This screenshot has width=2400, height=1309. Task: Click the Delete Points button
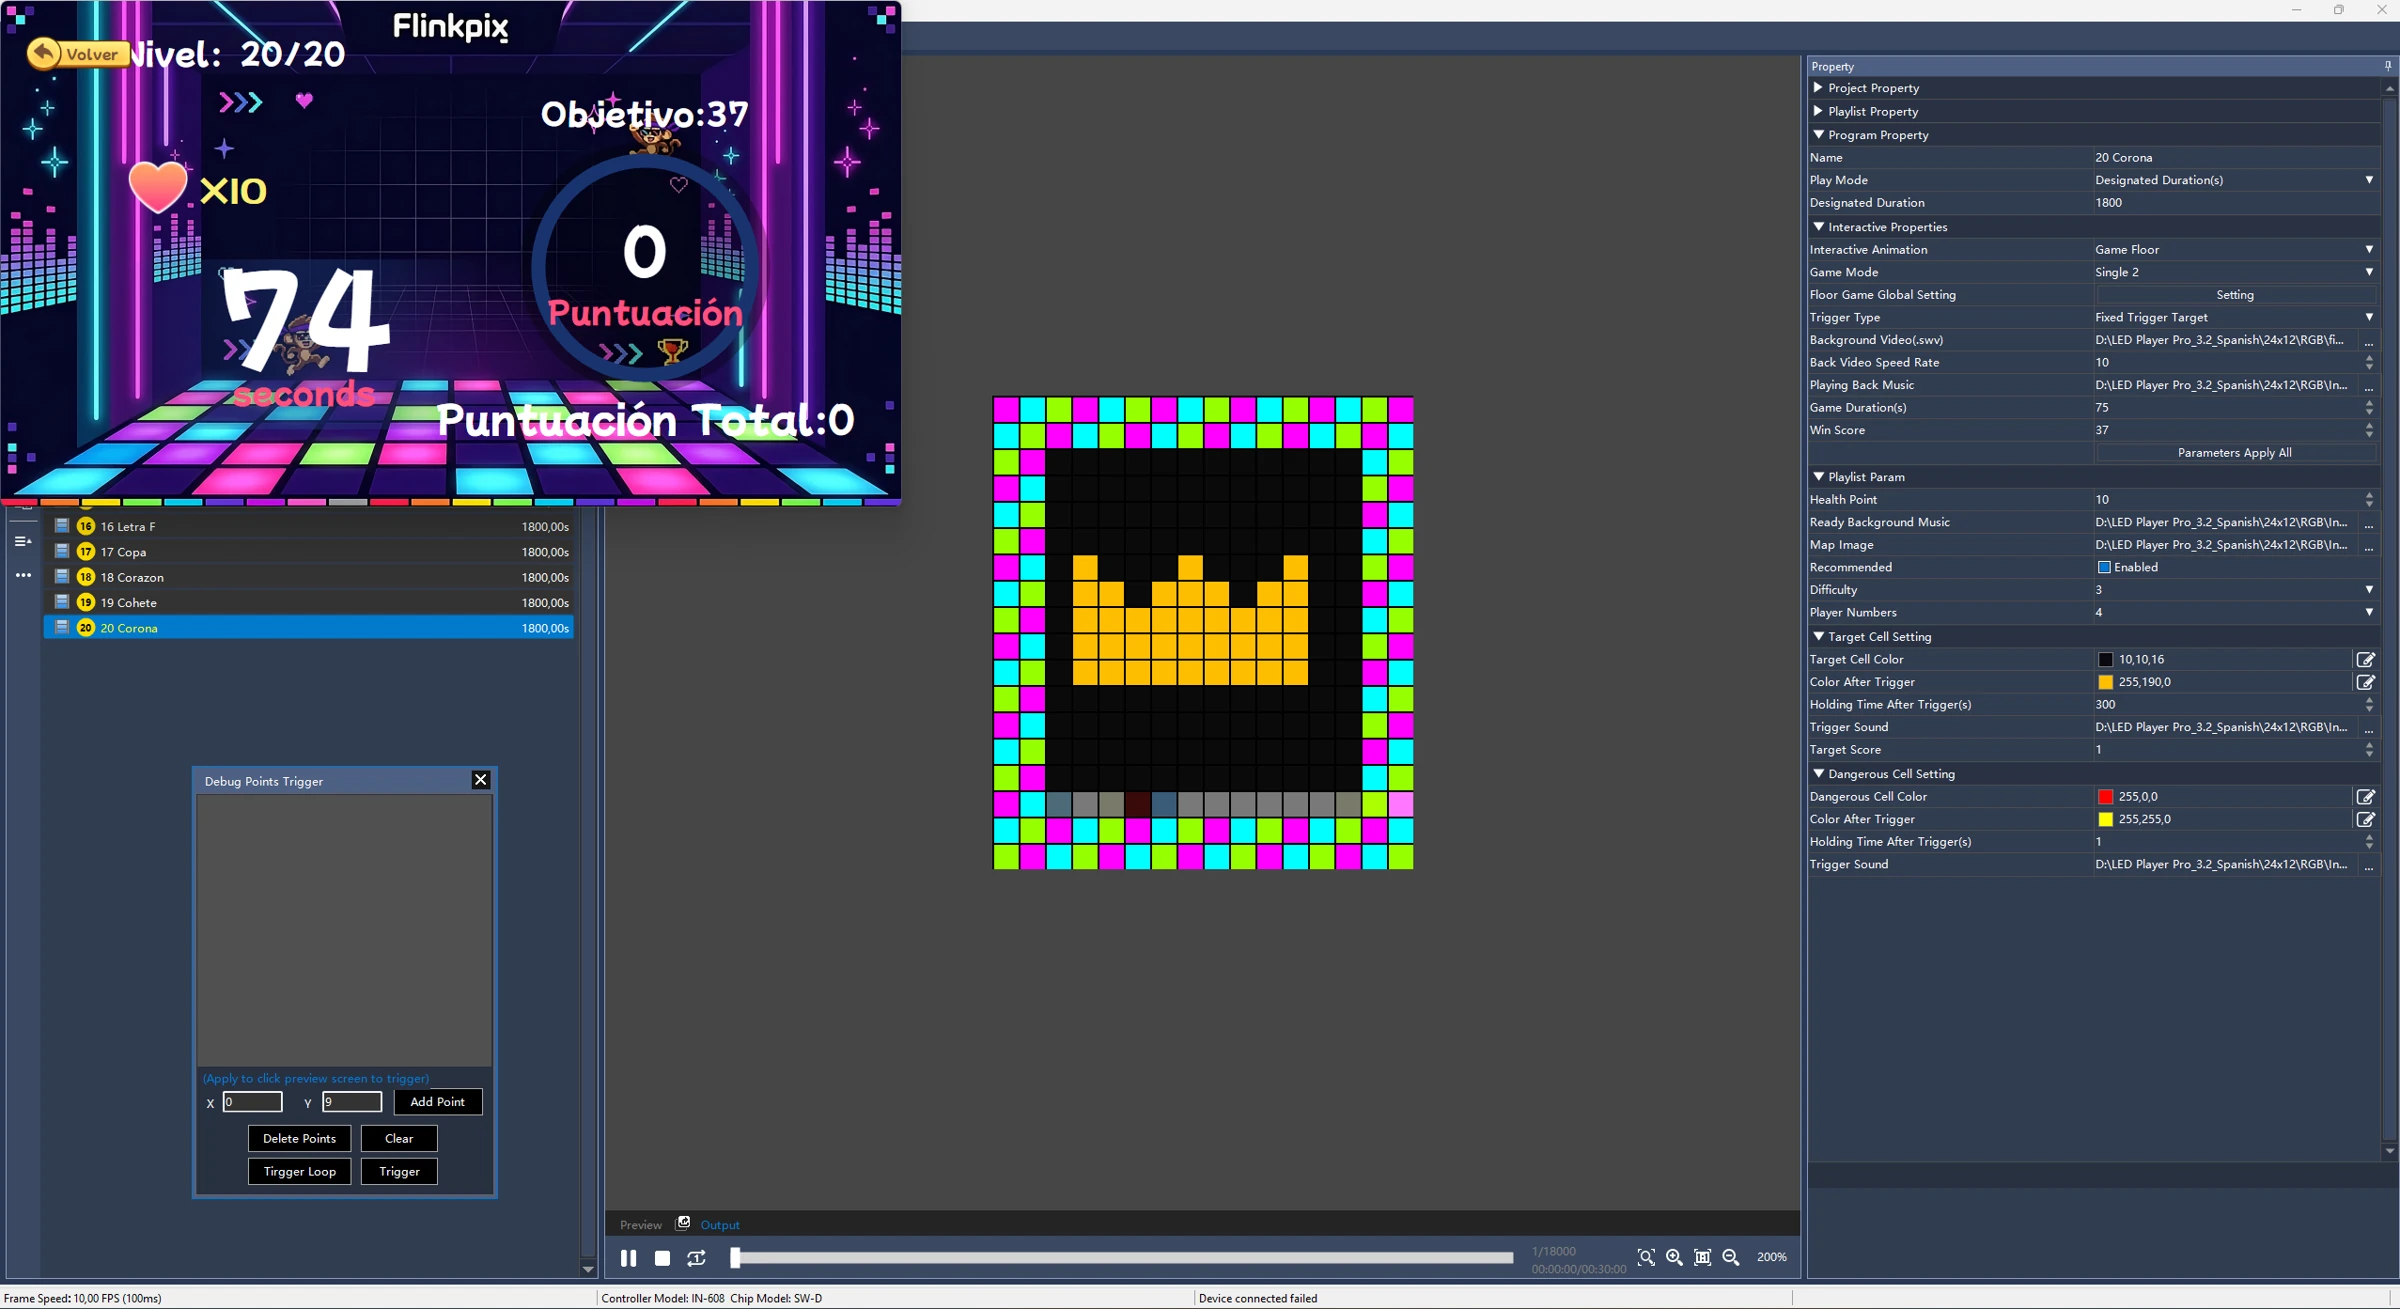point(299,1138)
